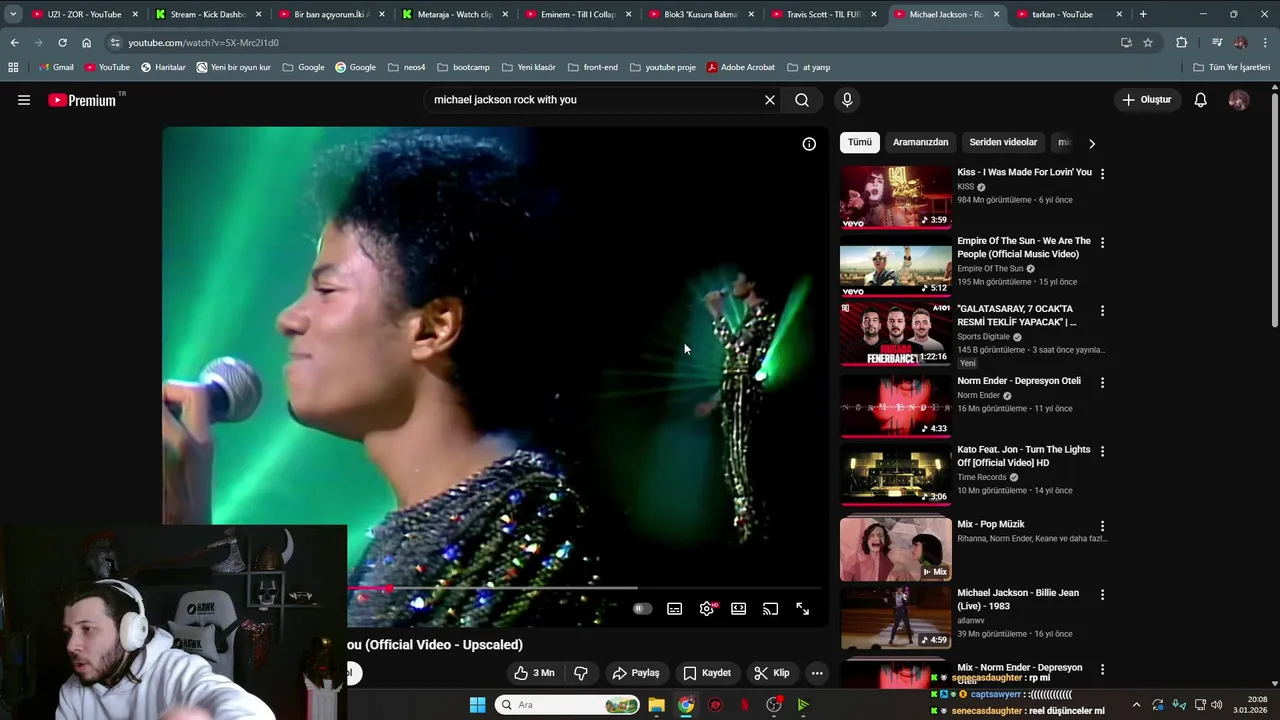Open options for Kiss video suggestion
Image resolution: width=1280 pixels, height=720 pixels.
(x=1102, y=174)
